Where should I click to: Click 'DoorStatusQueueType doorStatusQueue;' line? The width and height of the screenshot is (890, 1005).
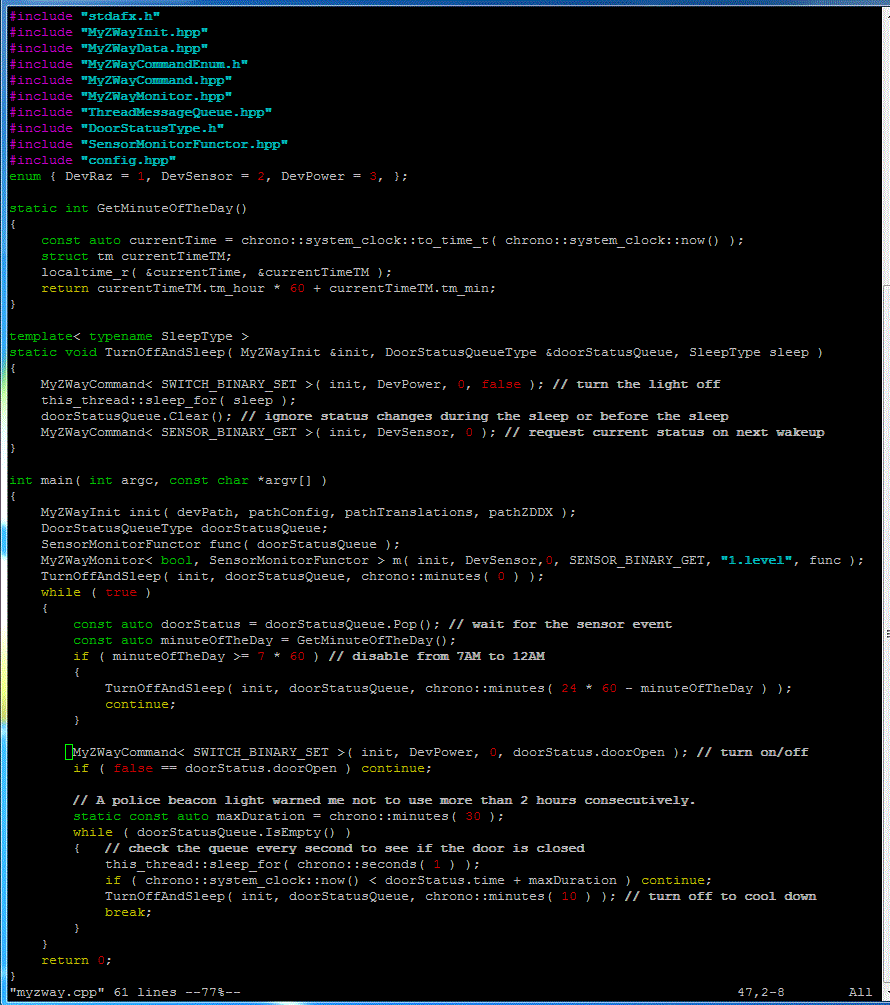pyautogui.click(x=185, y=529)
